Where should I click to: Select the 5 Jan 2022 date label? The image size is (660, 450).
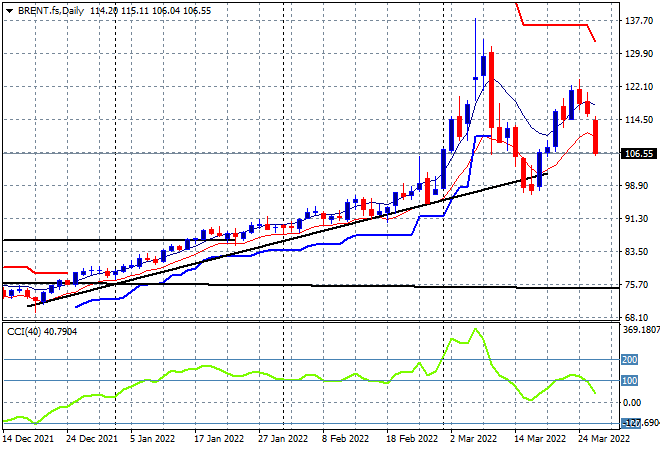(152, 439)
